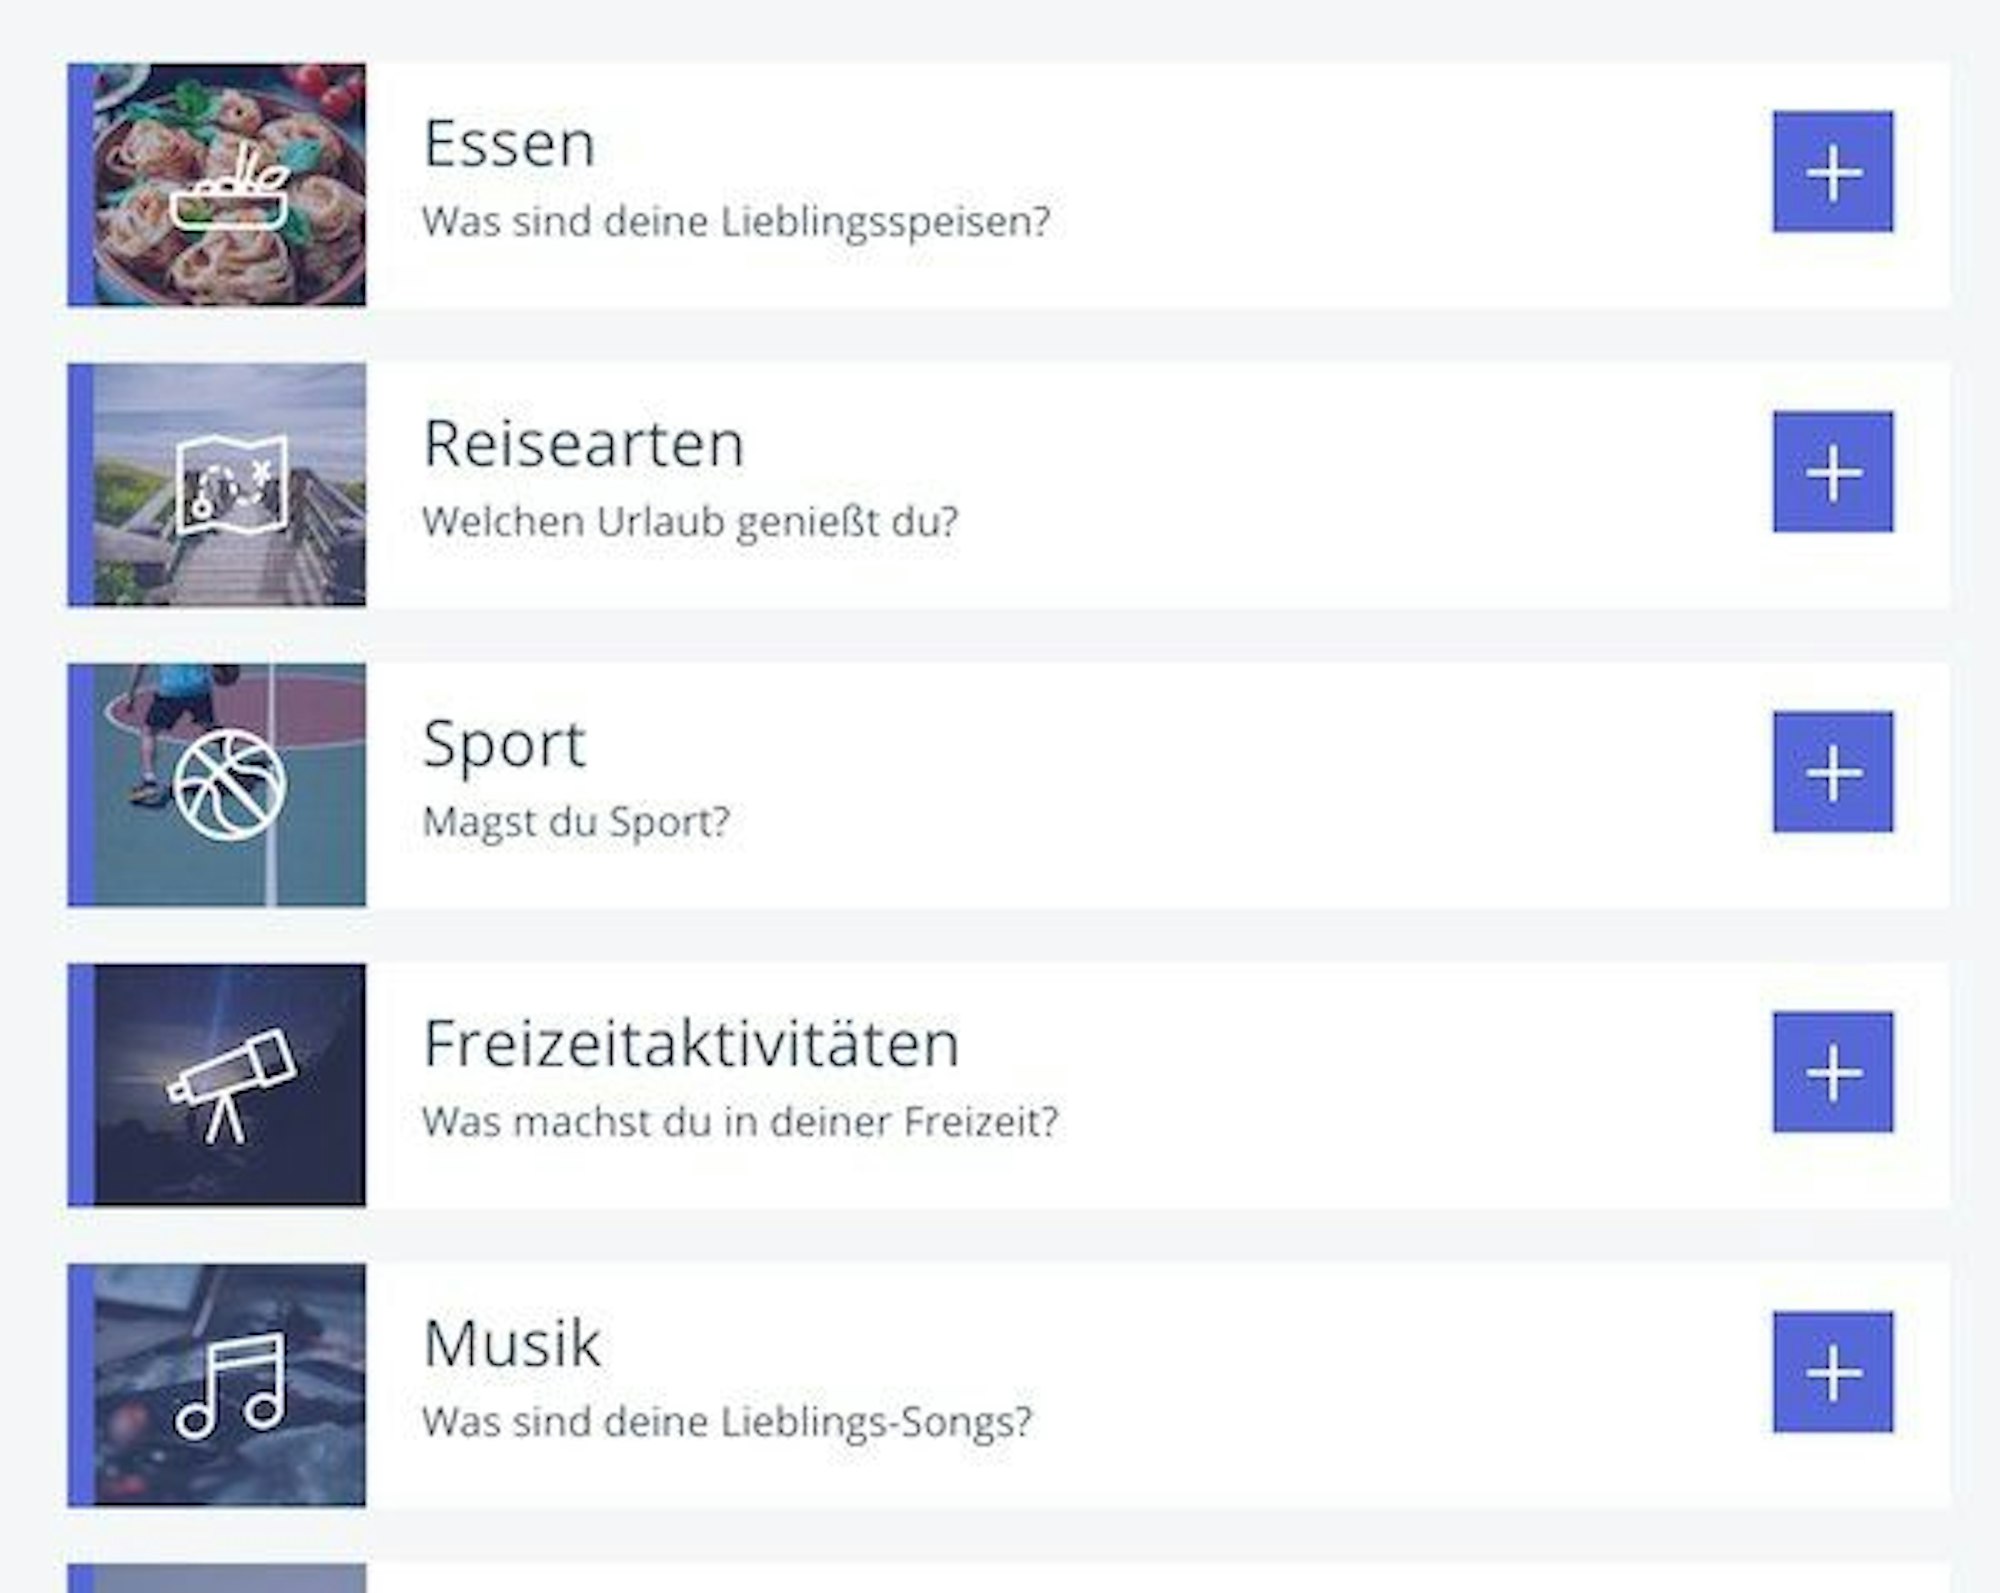Open the Sport section plus button

[1832, 772]
